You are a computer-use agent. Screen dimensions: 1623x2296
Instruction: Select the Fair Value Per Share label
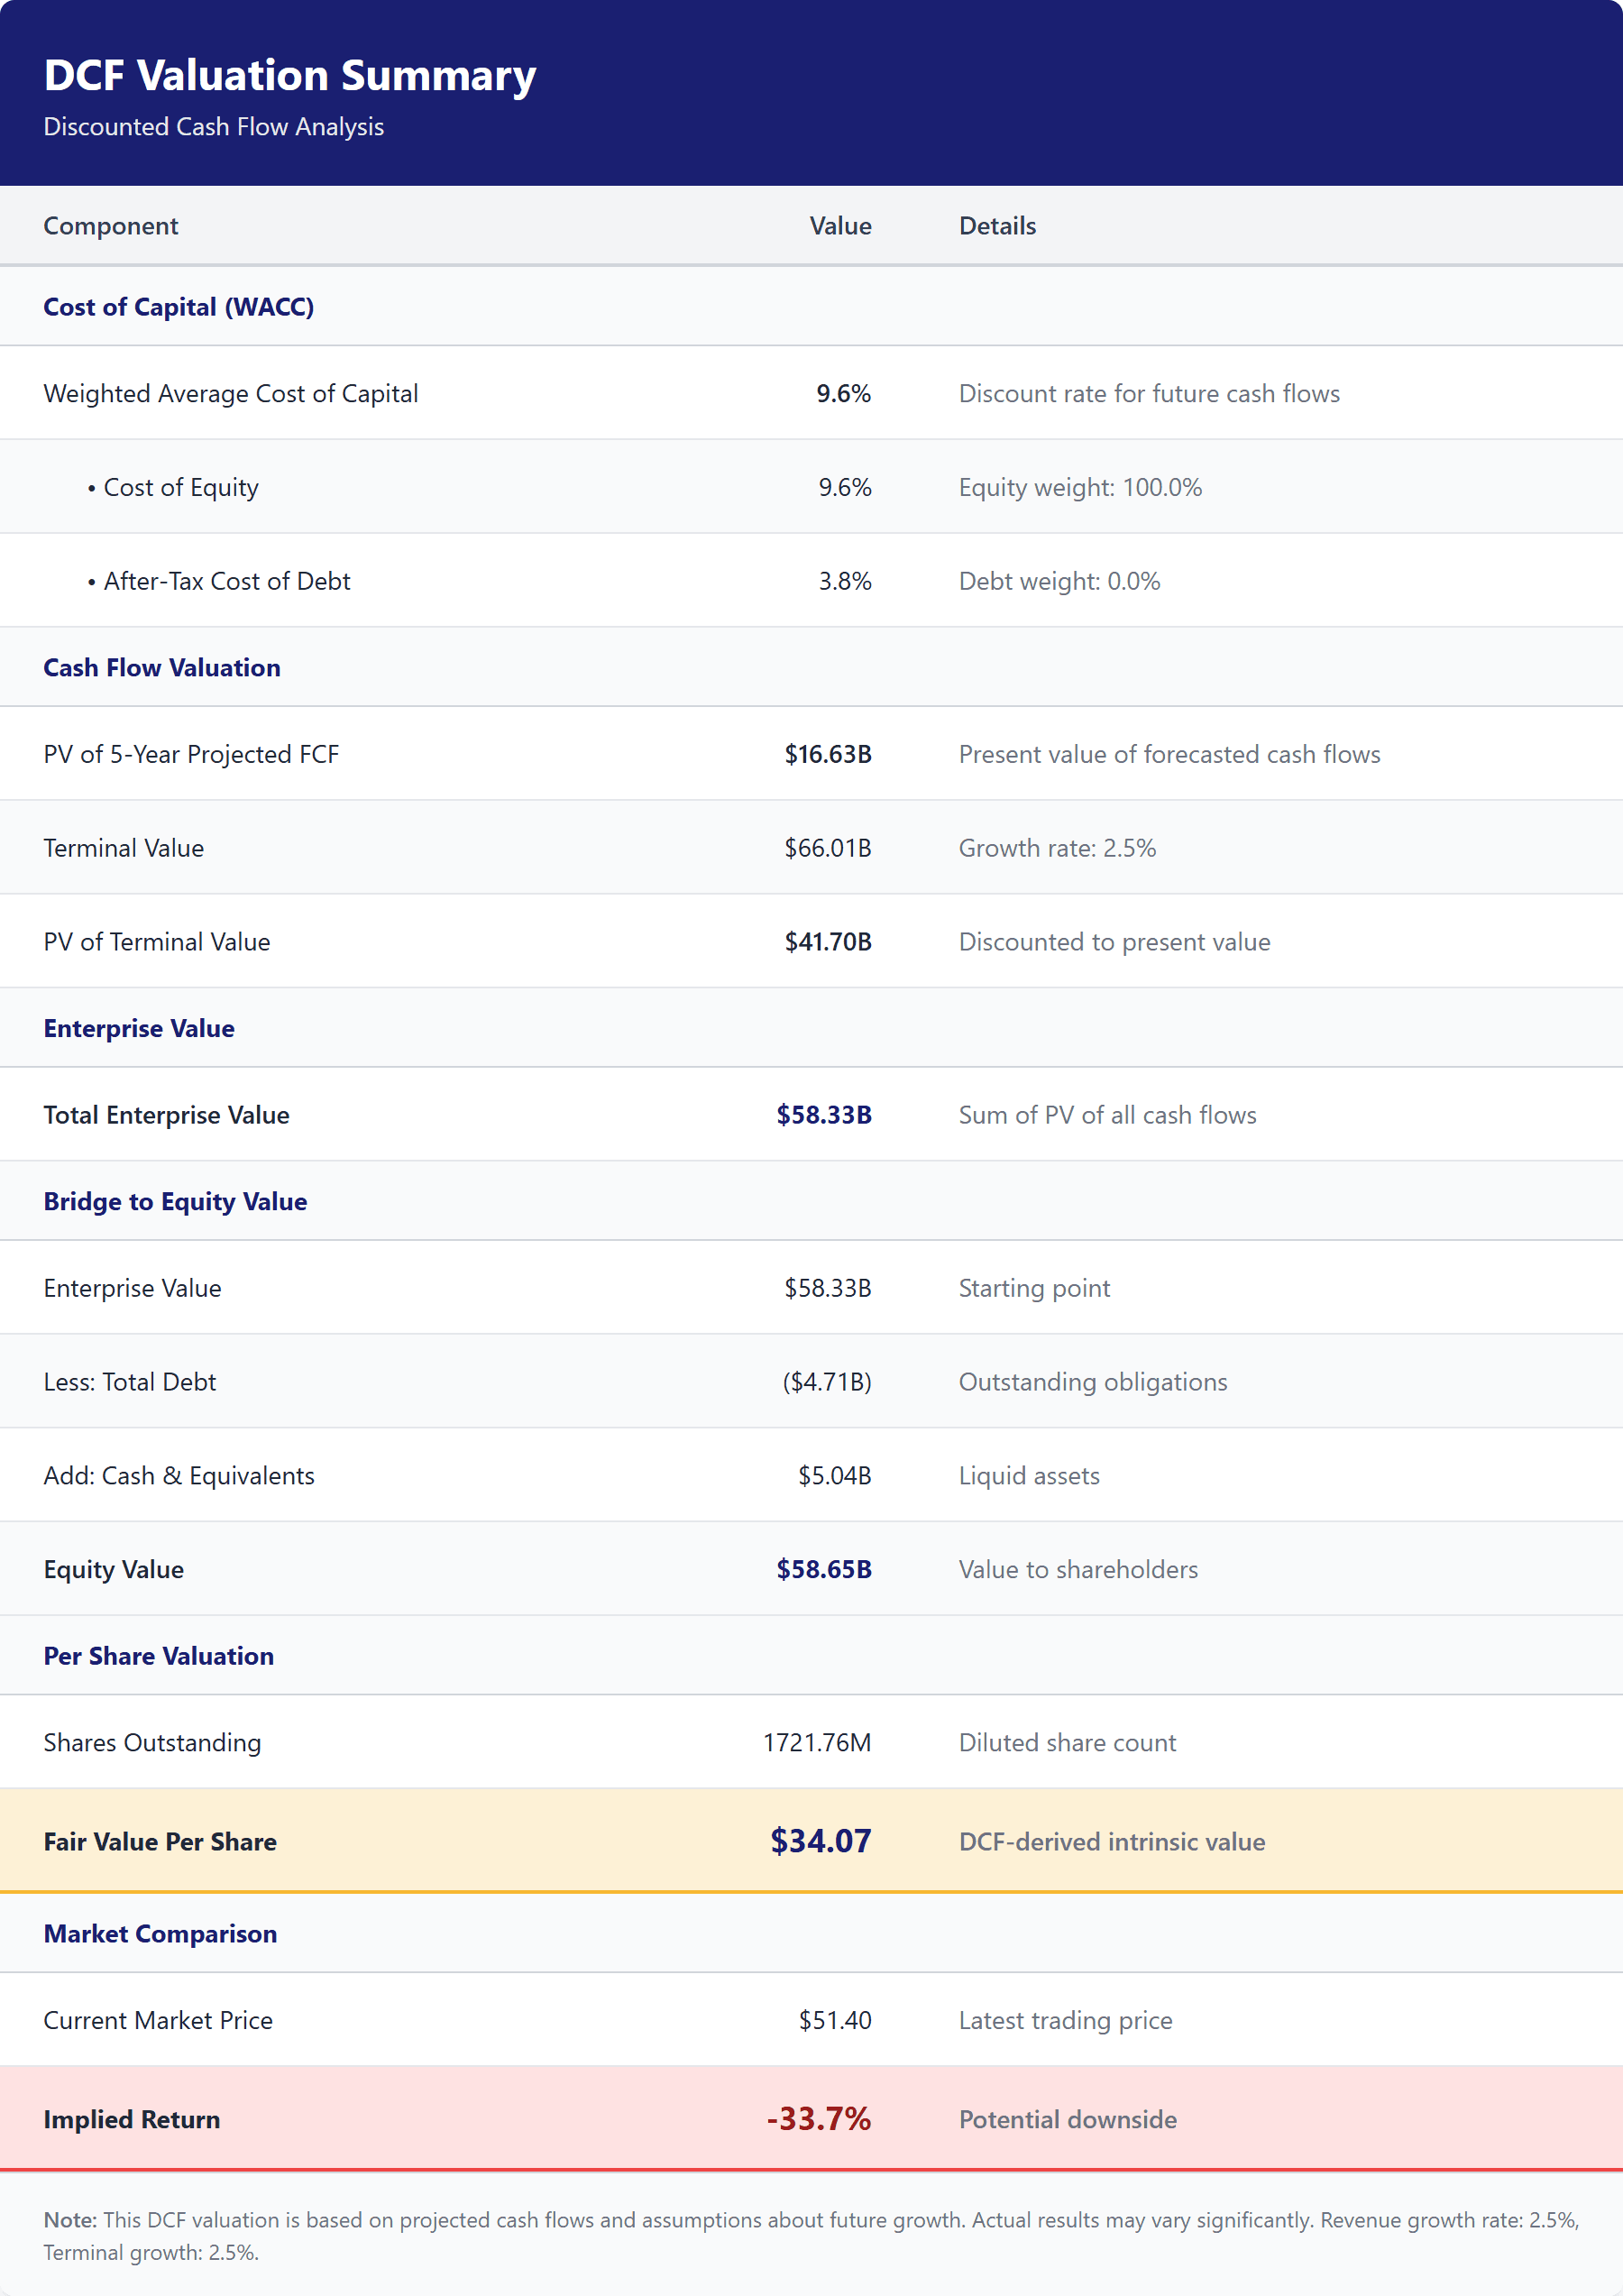point(160,1843)
